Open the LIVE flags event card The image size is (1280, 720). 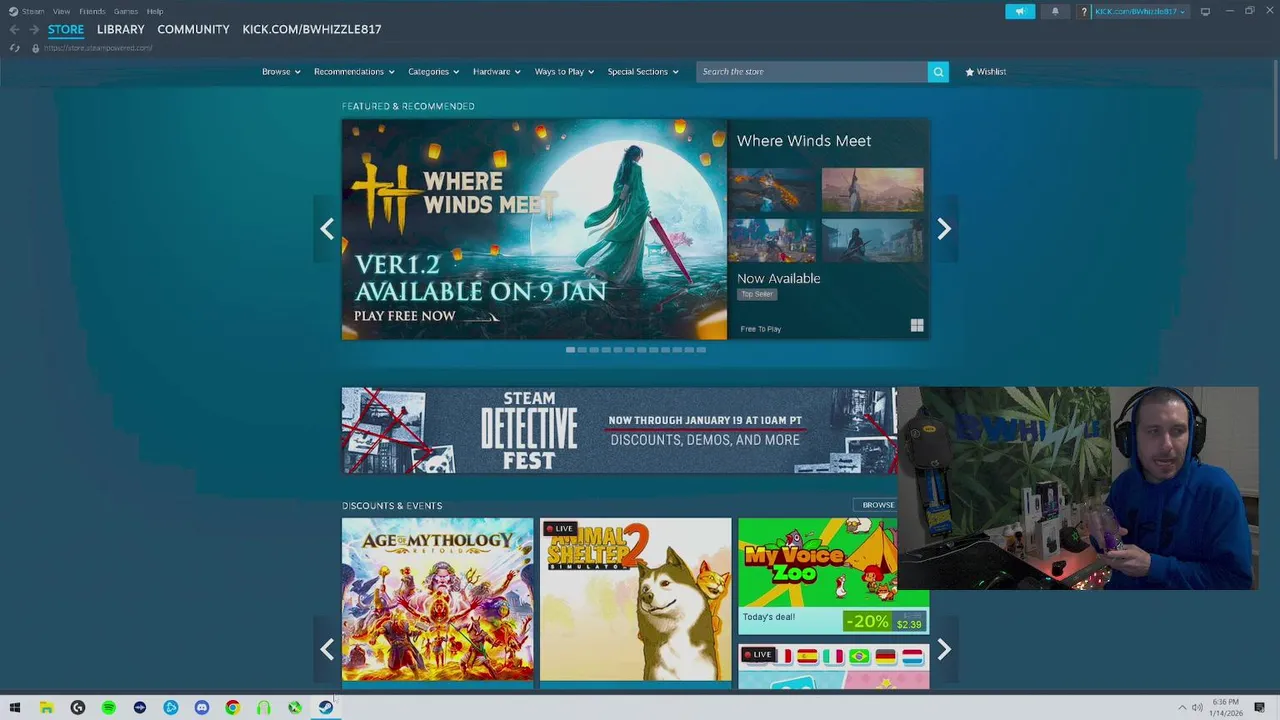click(833, 666)
